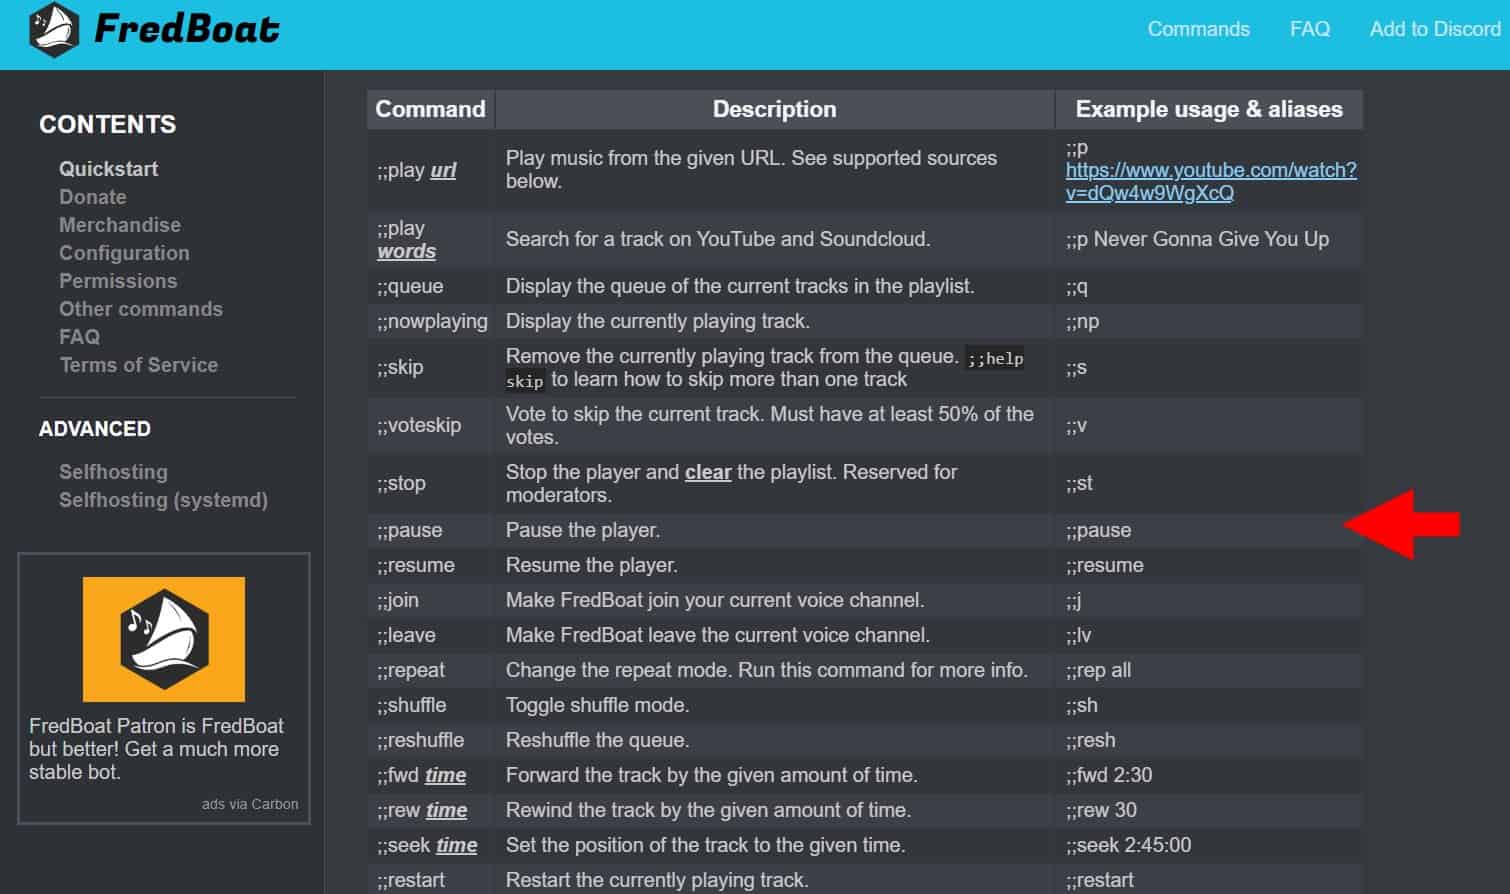Select the ;;skip command cell
The width and height of the screenshot is (1510, 894).
pyautogui.click(x=431, y=367)
